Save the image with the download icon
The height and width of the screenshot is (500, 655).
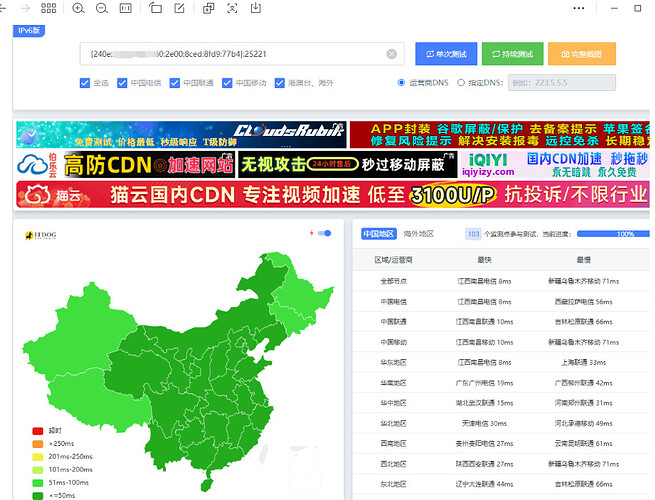[x=256, y=8]
